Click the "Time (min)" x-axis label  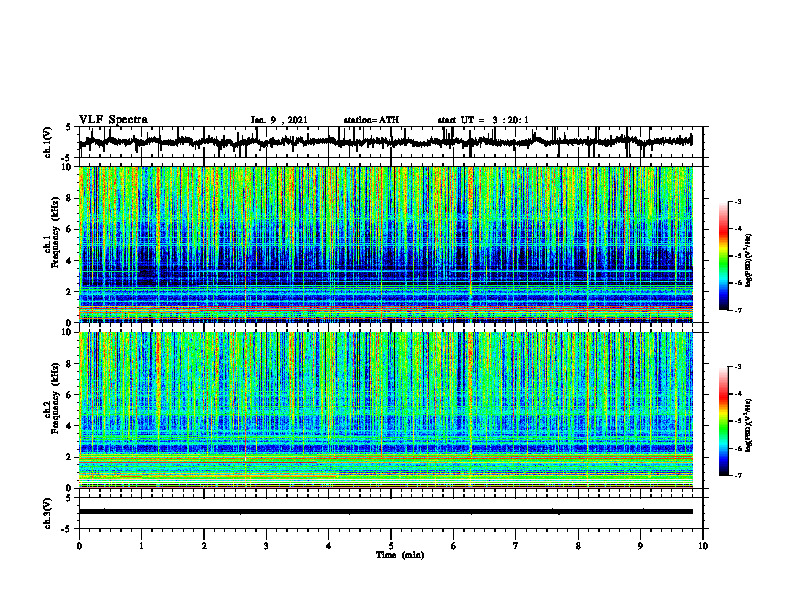click(x=400, y=555)
